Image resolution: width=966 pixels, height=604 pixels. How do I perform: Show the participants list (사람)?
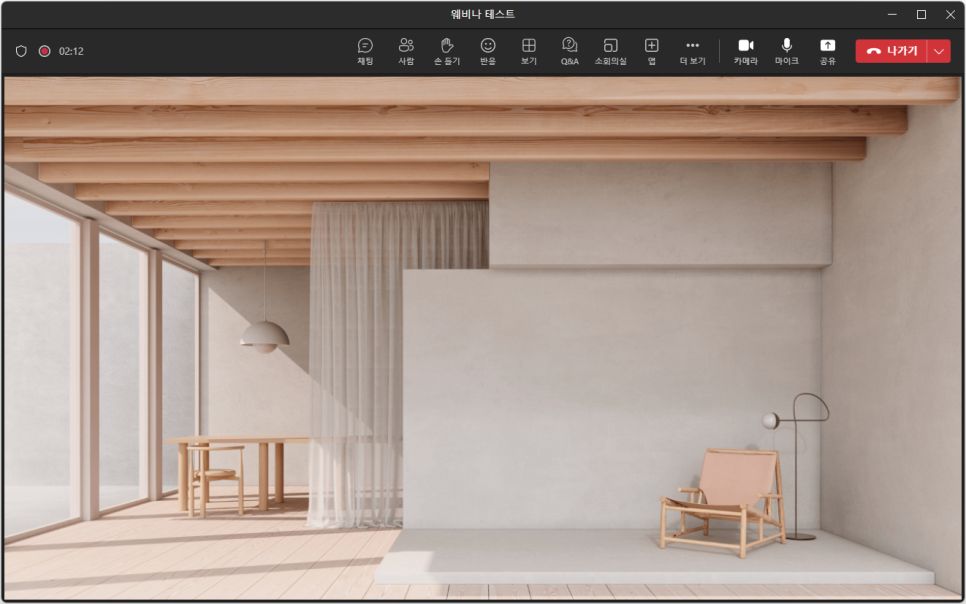(406, 51)
